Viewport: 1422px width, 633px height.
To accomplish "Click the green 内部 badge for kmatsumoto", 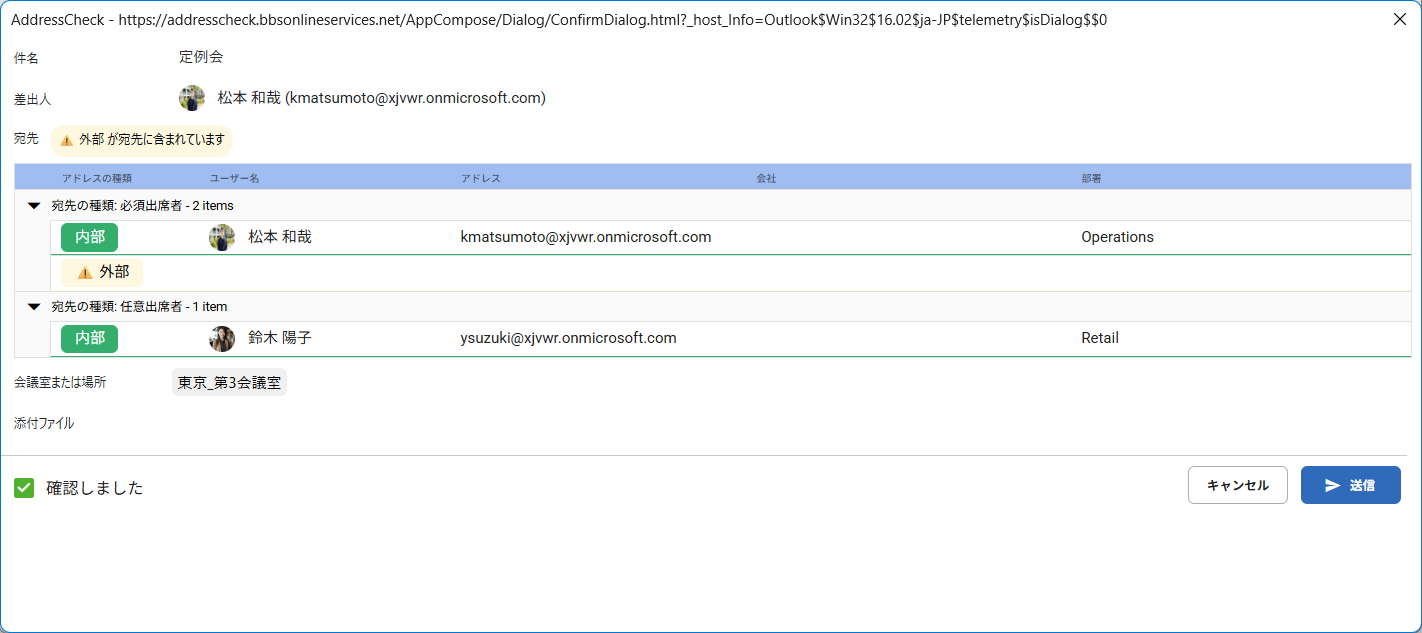I will [x=90, y=237].
